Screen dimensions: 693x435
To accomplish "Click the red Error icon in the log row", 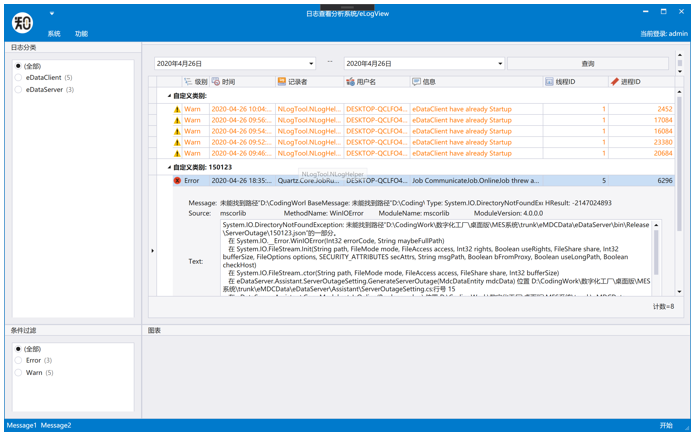I will pos(177,181).
